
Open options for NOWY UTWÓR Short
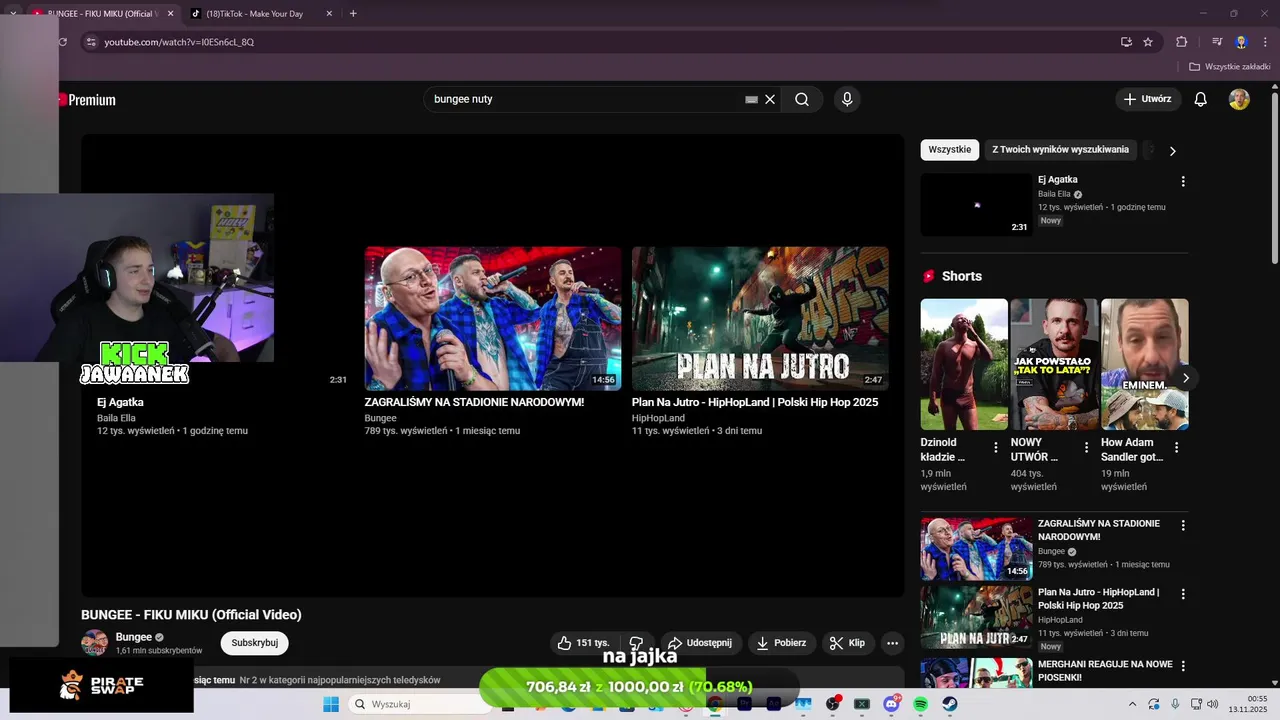pyautogui.click(x=1086, y=448)
